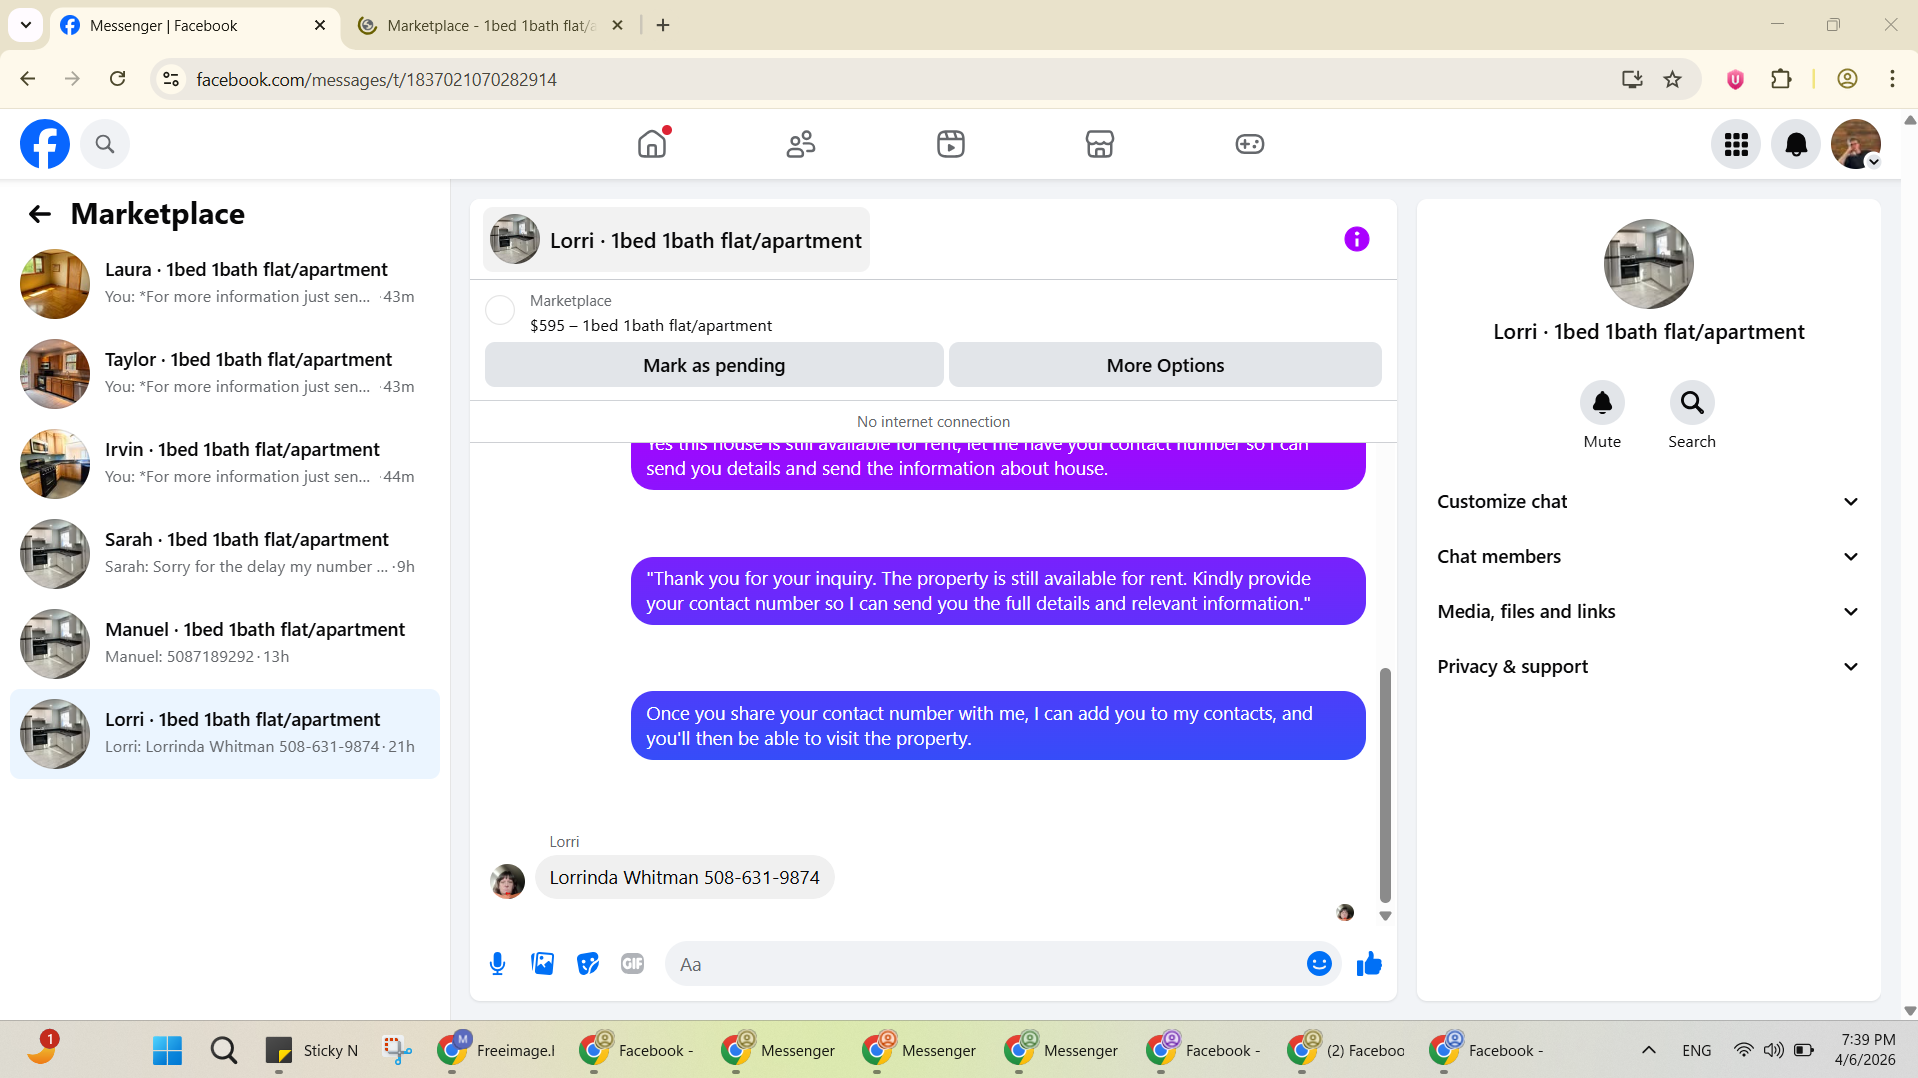Open the Facebook search icon
Screen dimensions: 1918x1078
coord(105,144)
